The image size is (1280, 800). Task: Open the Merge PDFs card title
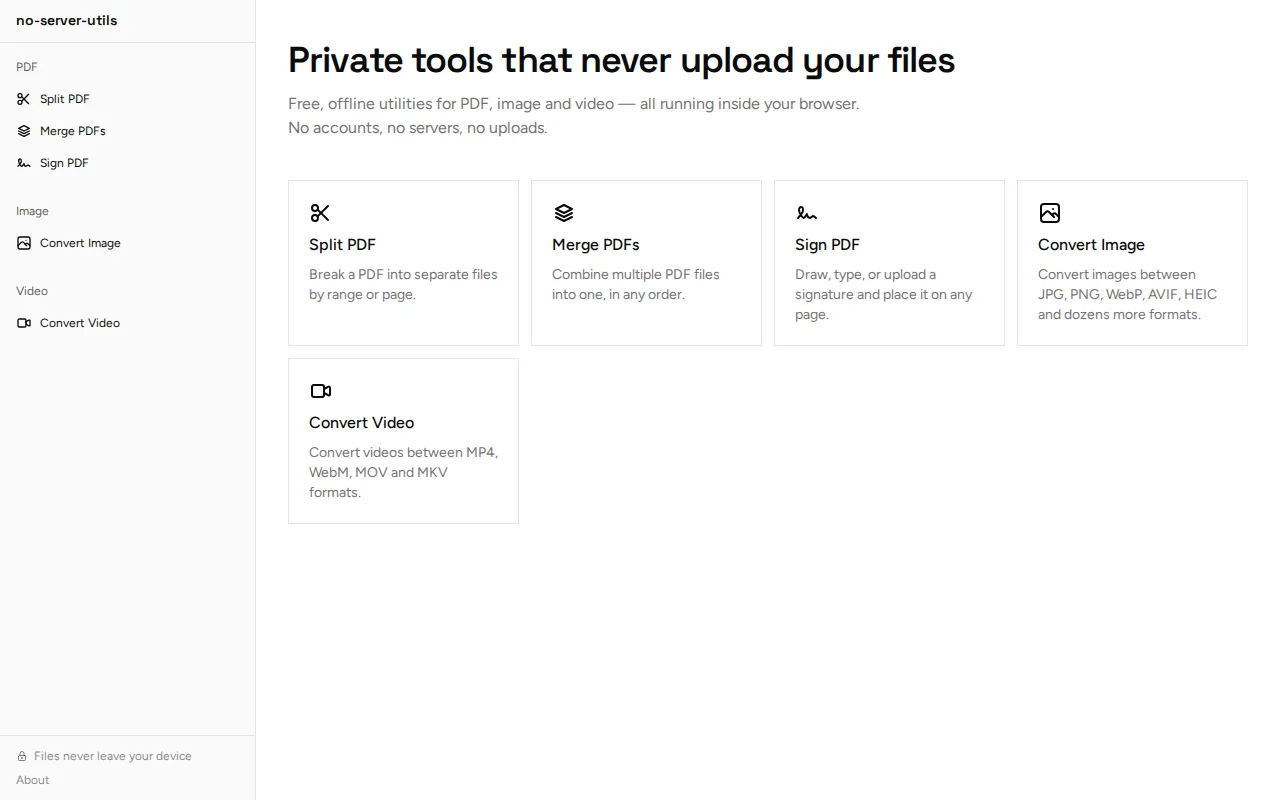pyautogui.click(x=596, y=245)
